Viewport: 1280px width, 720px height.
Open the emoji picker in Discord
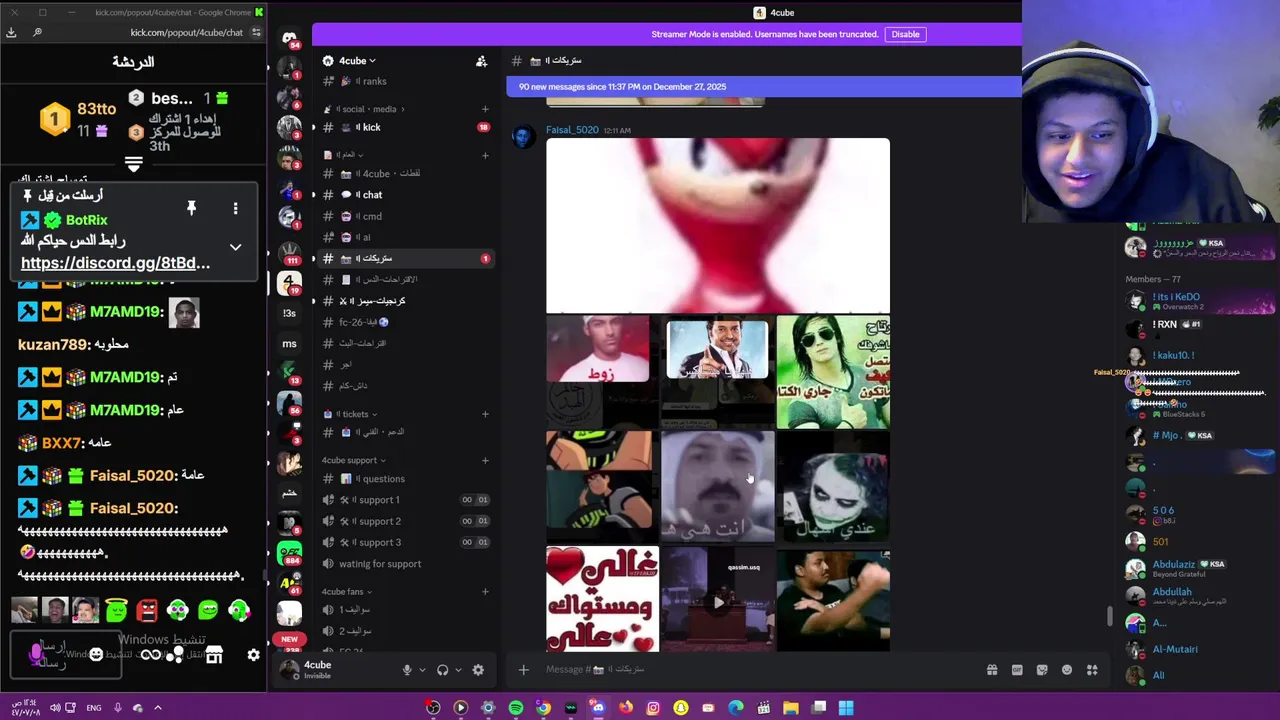[x=1067, y=670]
